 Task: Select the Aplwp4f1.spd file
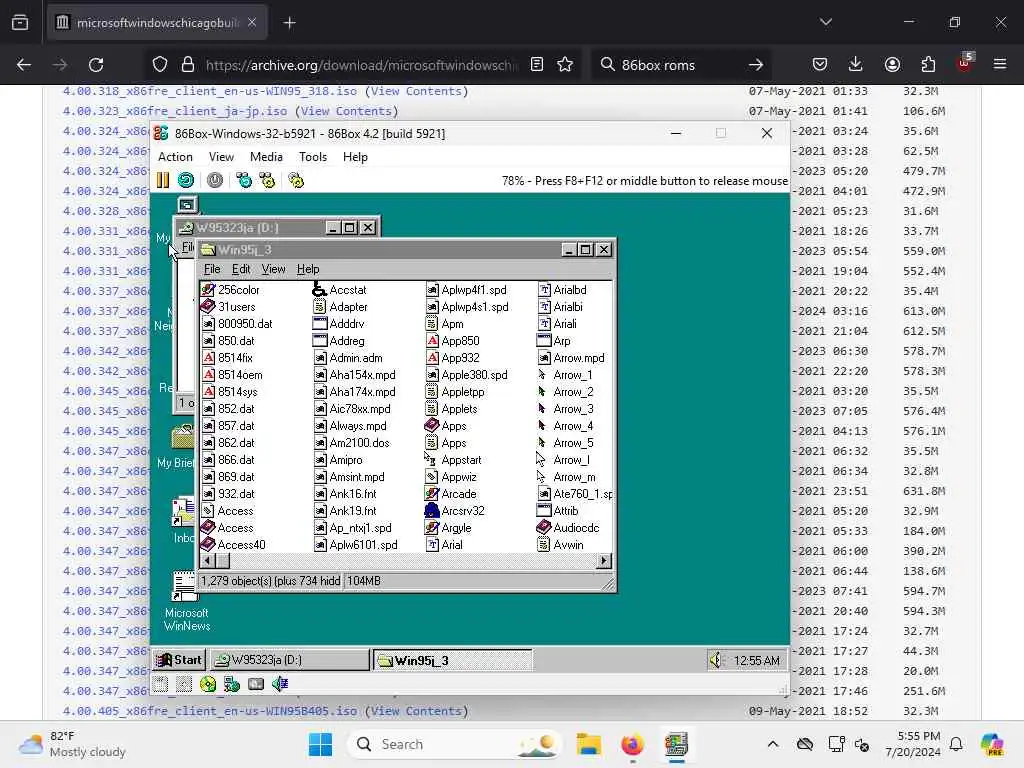[466, 289]
